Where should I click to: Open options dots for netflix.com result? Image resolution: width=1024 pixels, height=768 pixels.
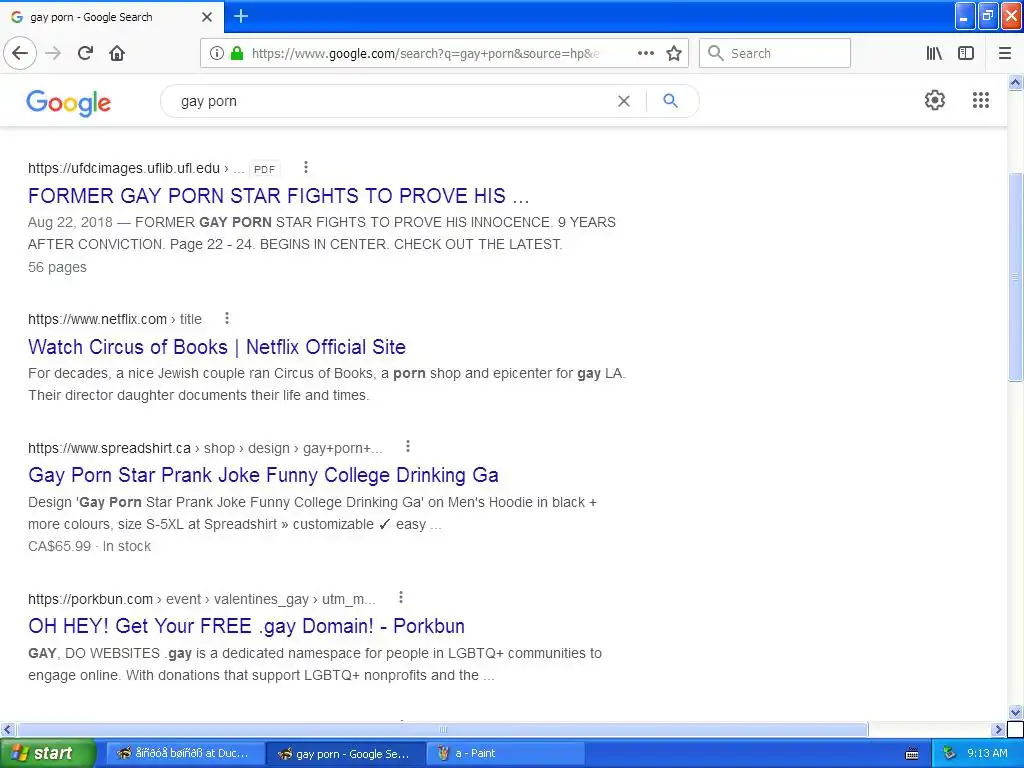coord(227,318)
